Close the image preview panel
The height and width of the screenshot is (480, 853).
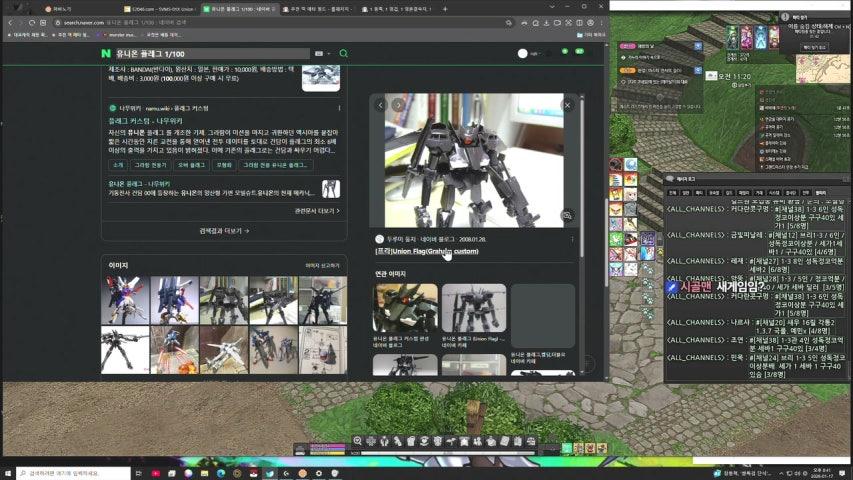click(x=567, y=105)
